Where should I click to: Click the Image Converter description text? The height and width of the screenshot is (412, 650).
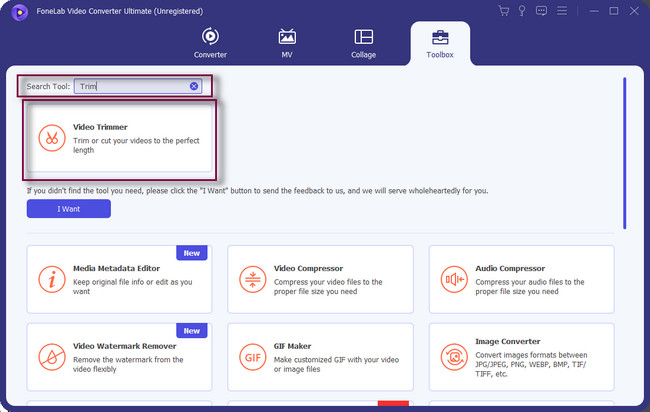[531, 364]
